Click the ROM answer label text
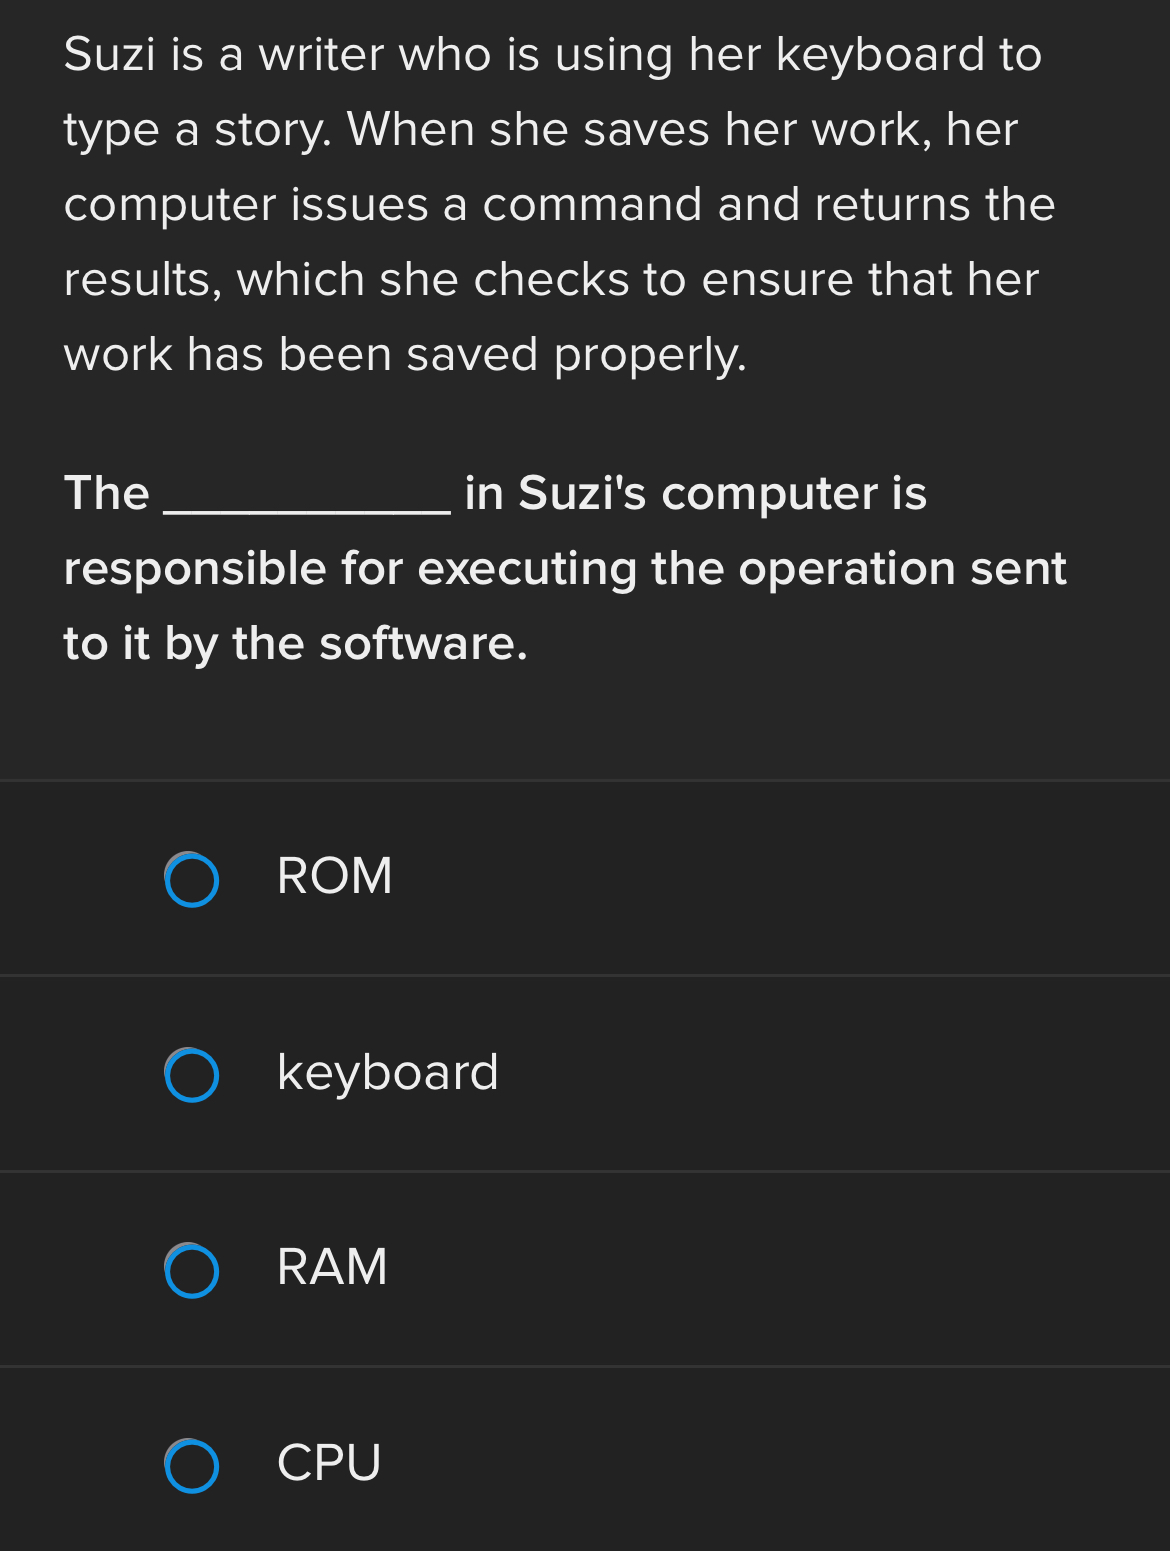Image resolution: width=1170 pixels, height=1551 pixels. pyautogui.click(x=334, y=877)
